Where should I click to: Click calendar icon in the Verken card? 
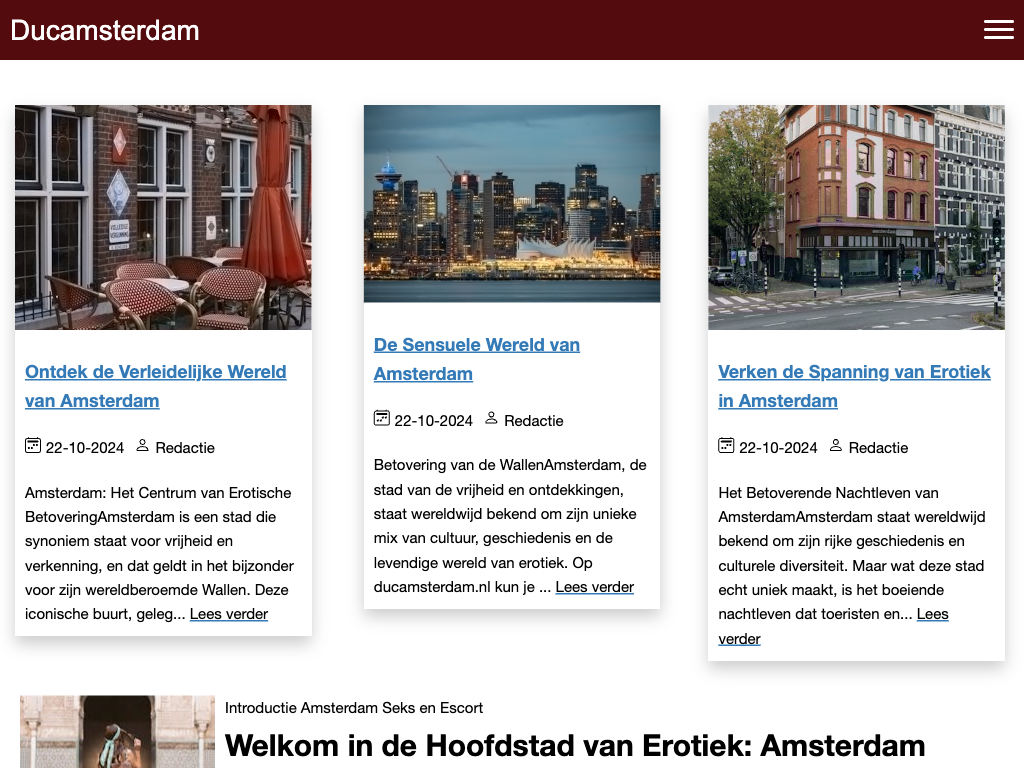click(726, 445)
